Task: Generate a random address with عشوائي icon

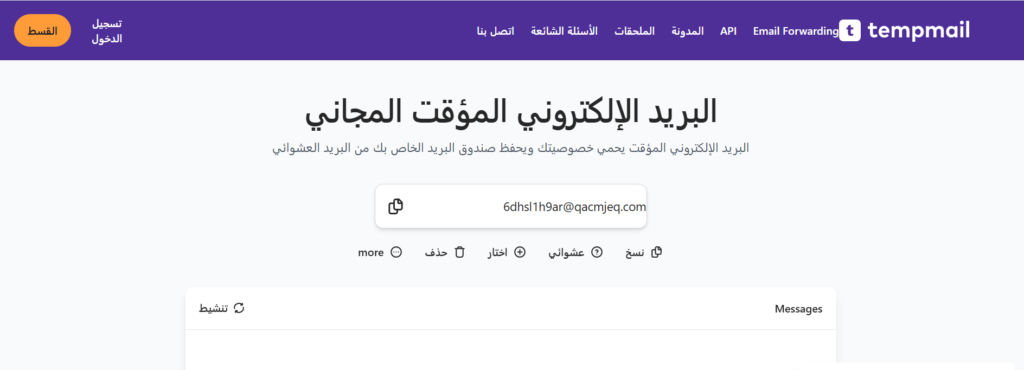Action: tap(596, 253)
